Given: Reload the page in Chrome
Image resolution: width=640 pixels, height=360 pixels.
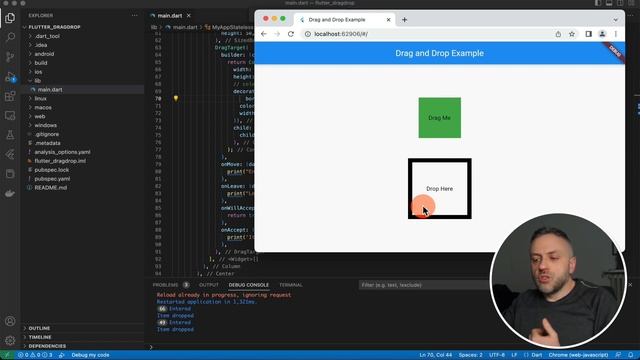Looking at the screenshot, I should point(291,34).
